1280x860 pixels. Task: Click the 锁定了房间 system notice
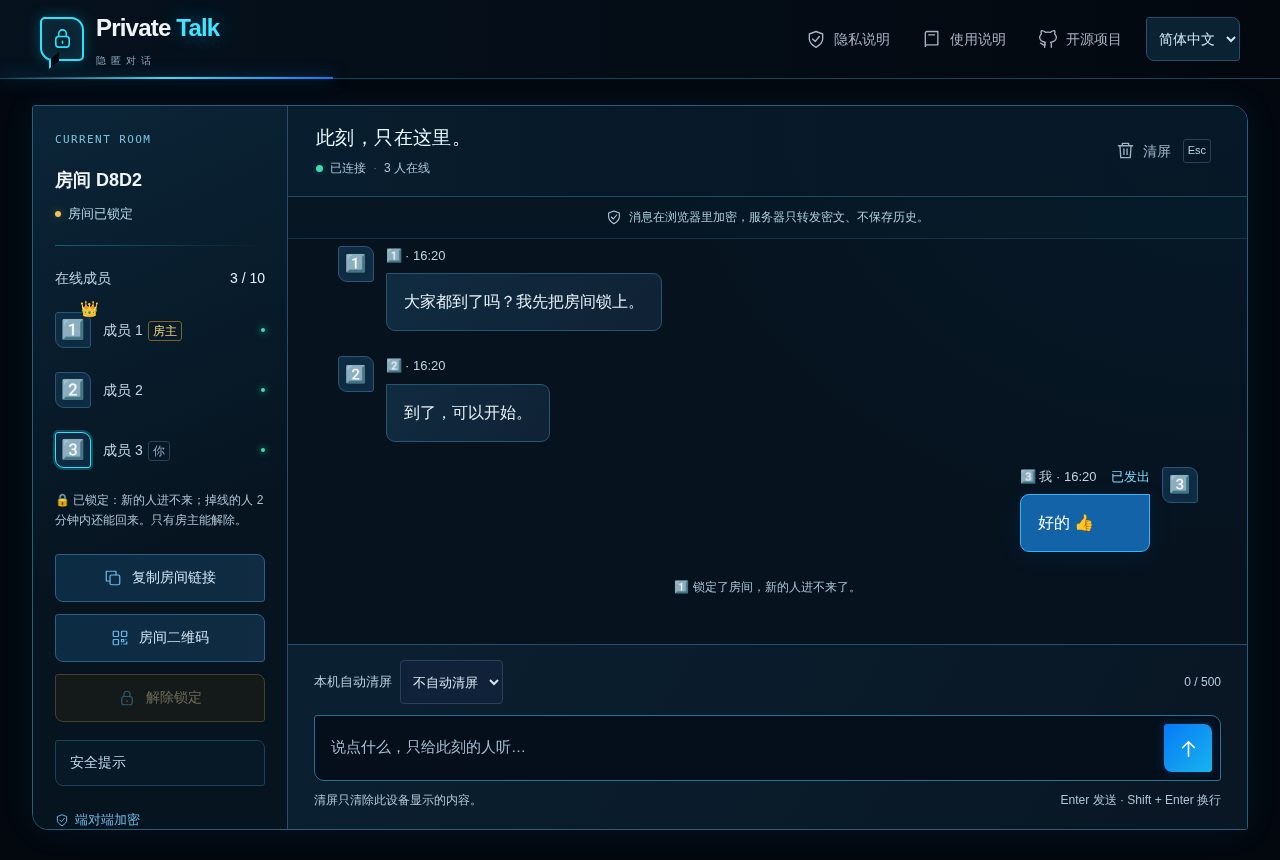click(x=766, y=587)
